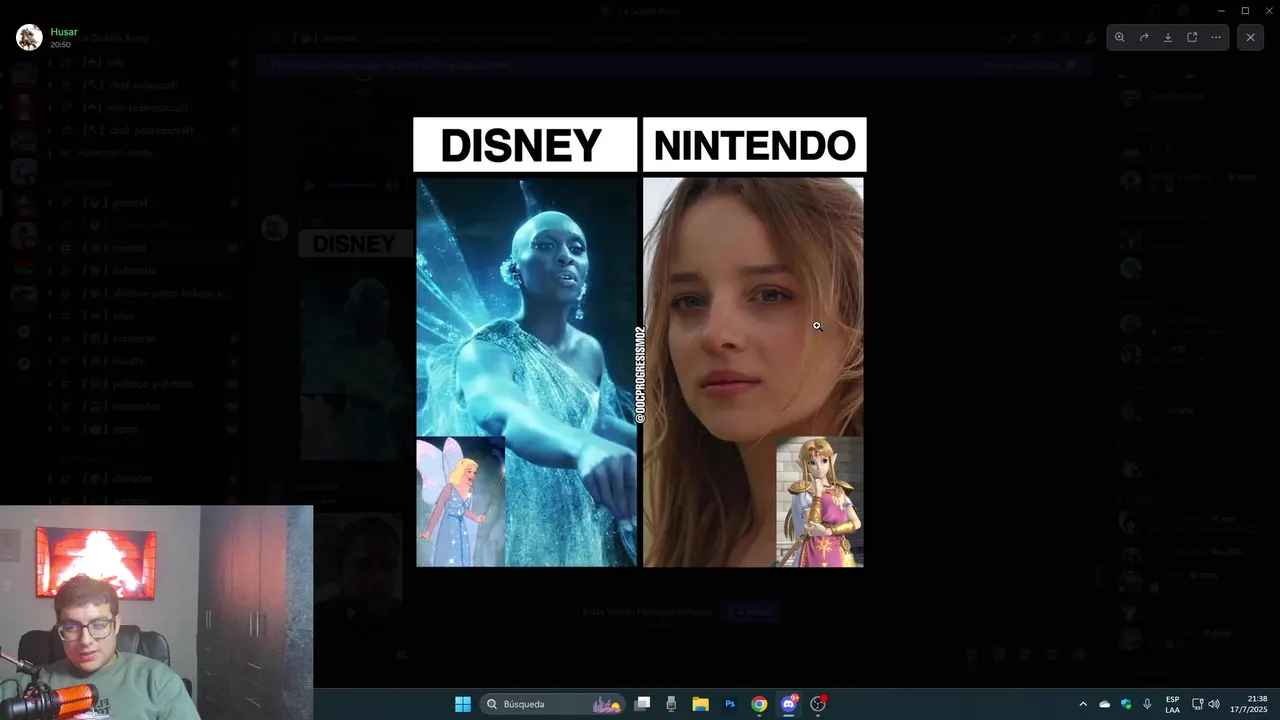Click the Husar user avatar
This screenshot has width=1280, height=720.
29,38
